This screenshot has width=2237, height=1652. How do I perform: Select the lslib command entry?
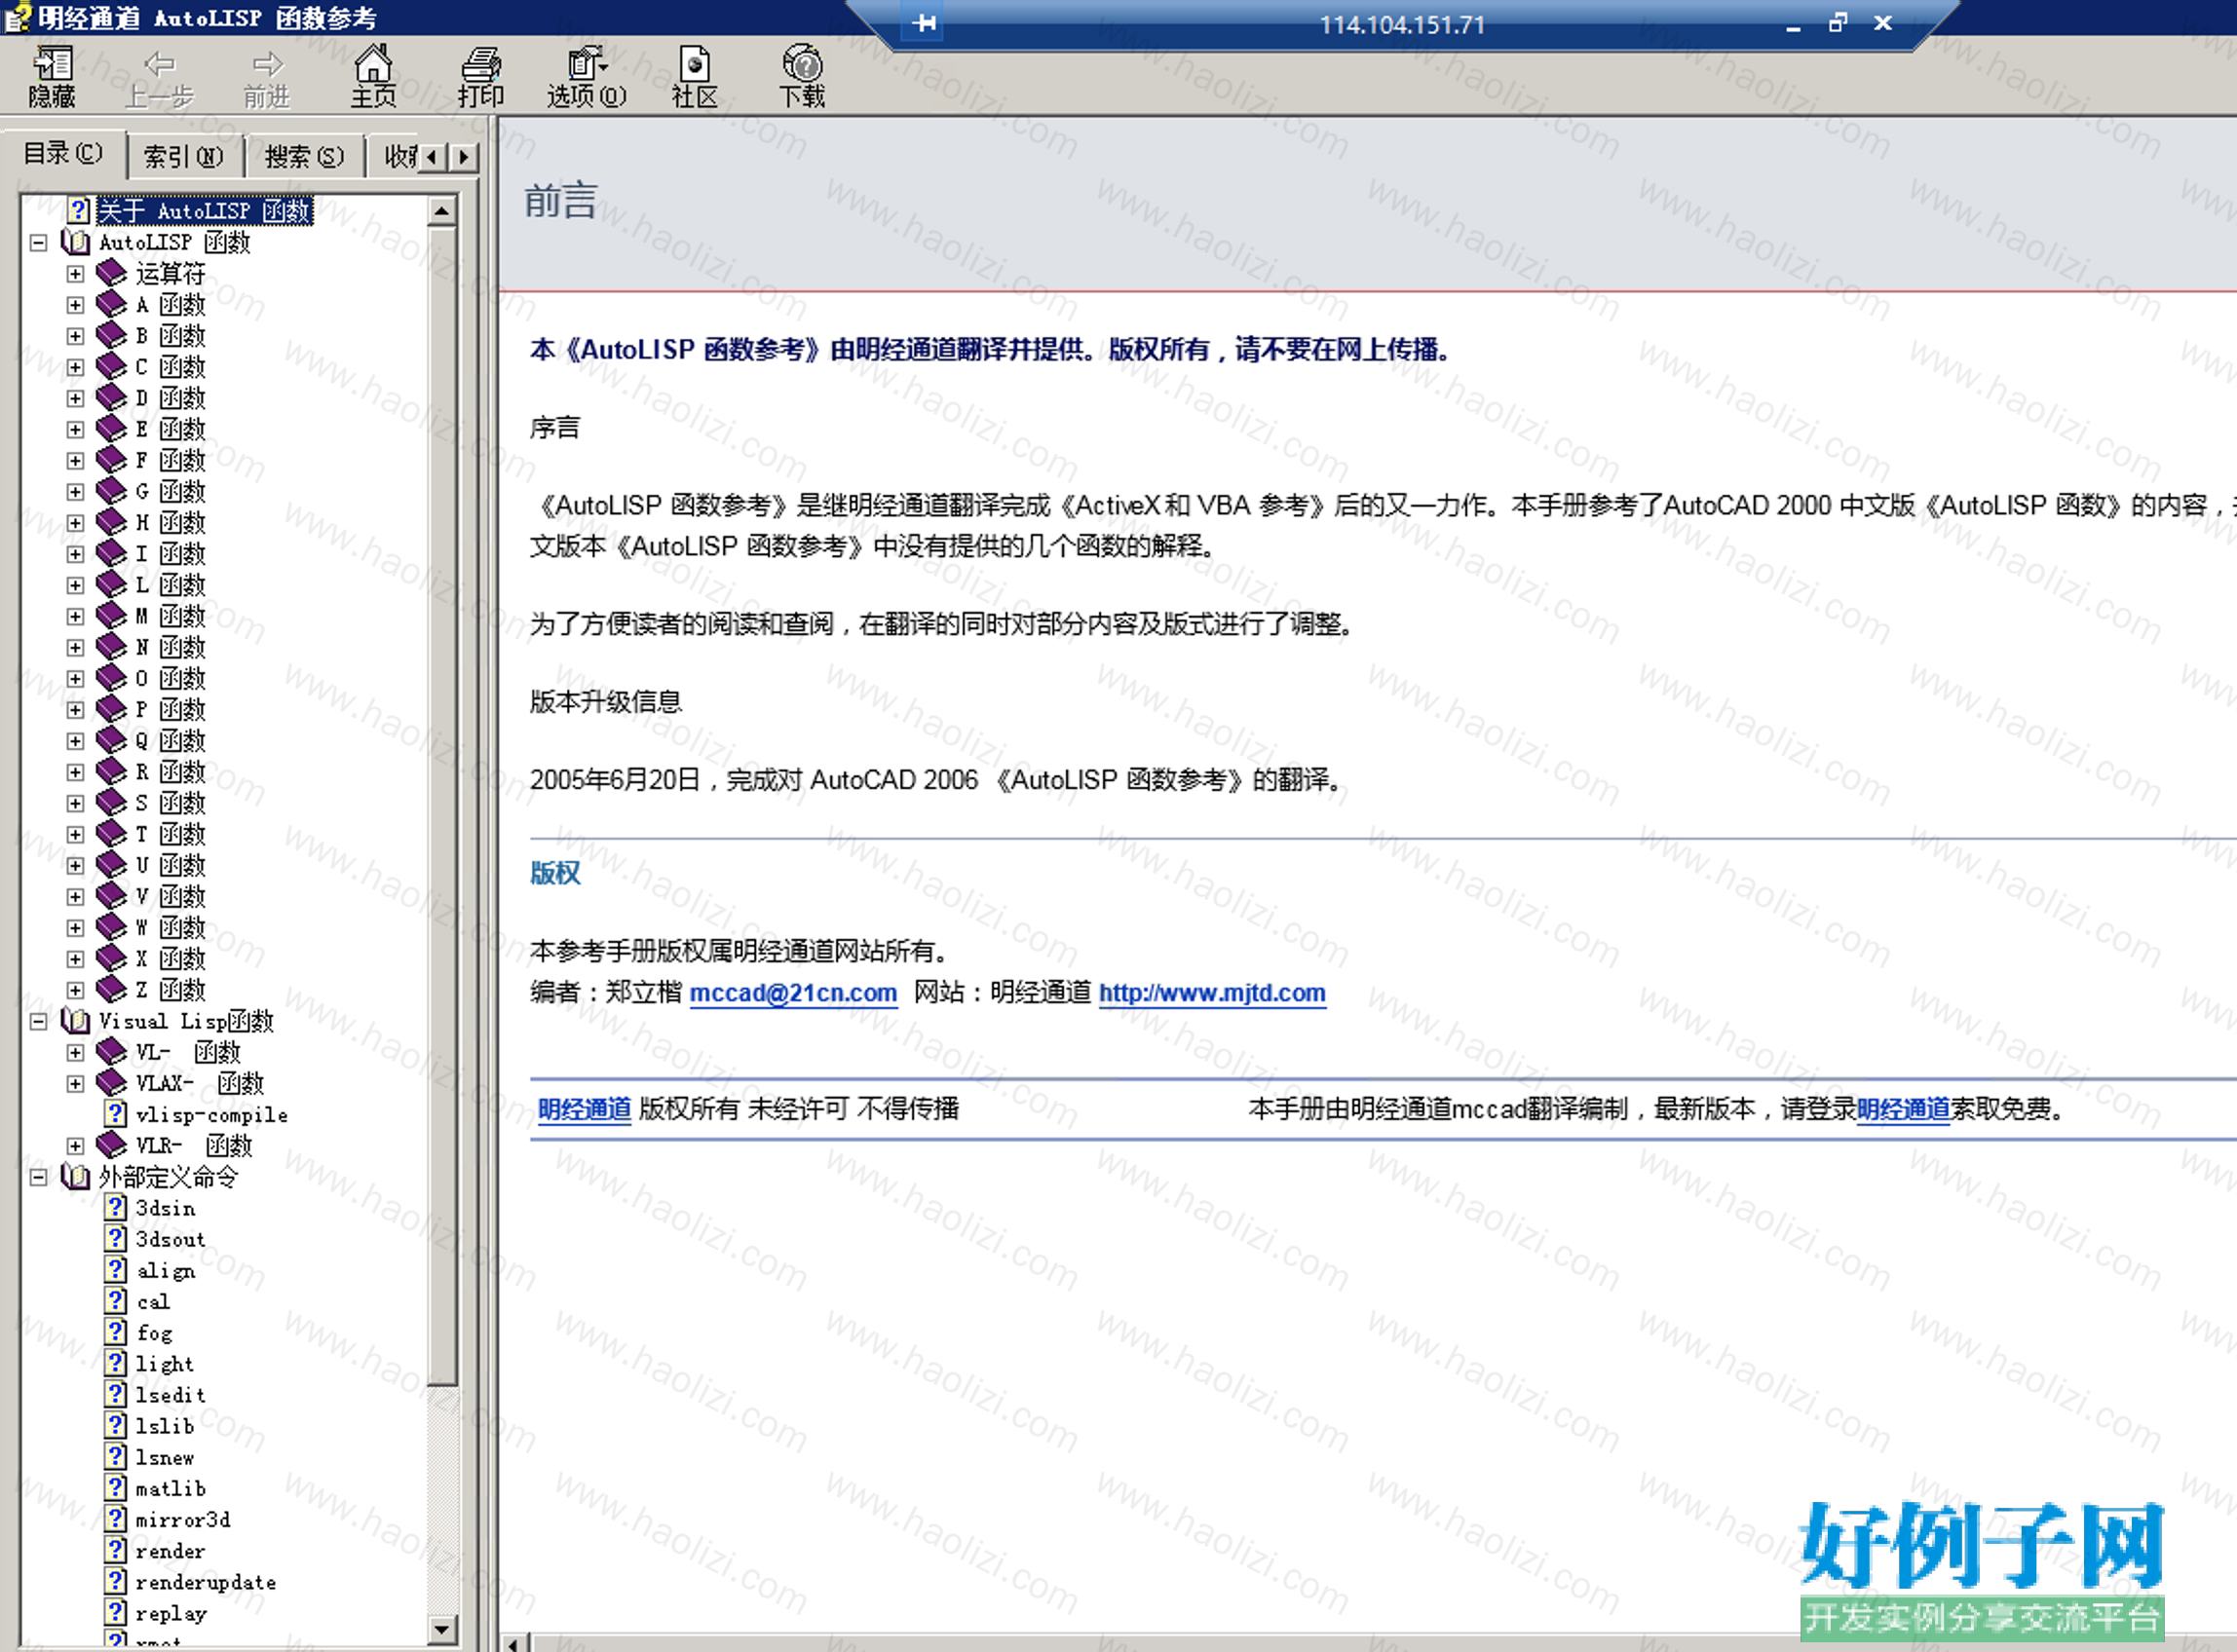point(165,1426)
